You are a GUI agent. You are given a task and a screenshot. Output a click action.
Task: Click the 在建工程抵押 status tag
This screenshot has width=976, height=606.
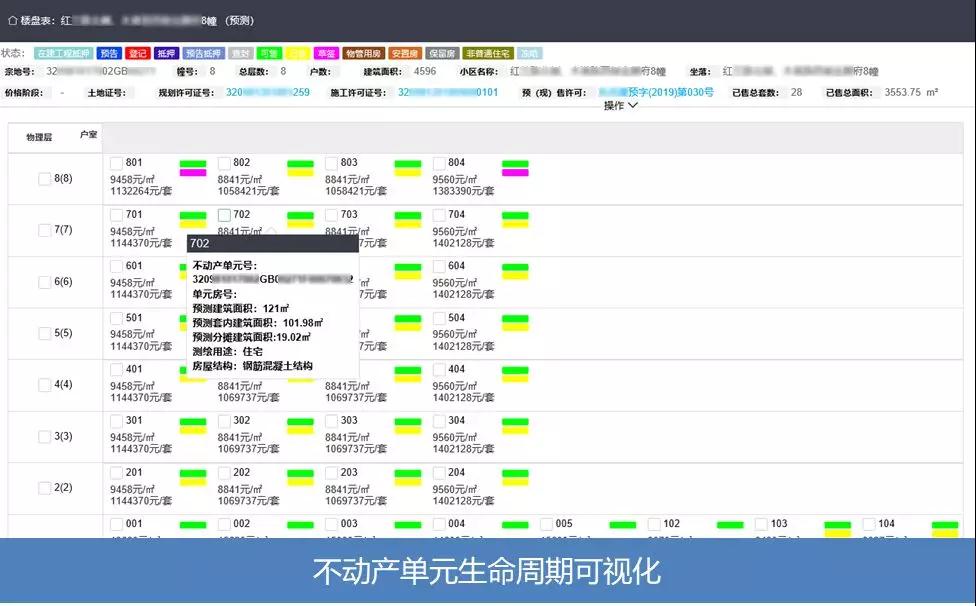64,53
